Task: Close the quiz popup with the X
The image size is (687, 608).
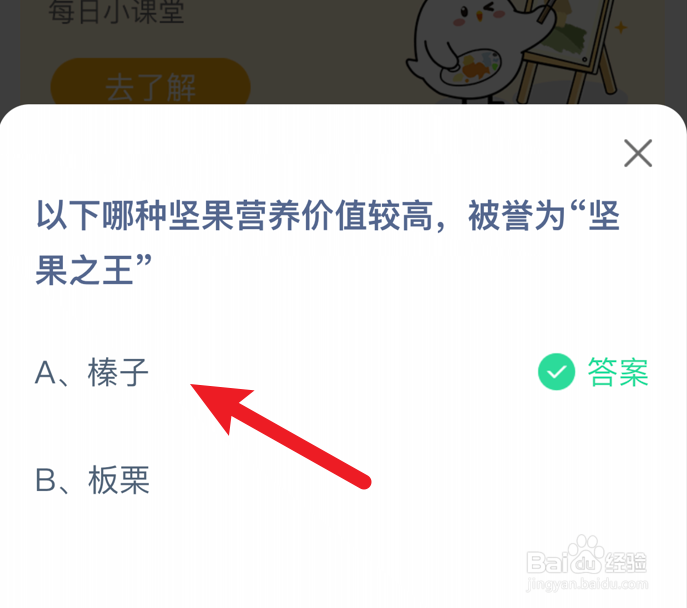Action: (638, 153)
